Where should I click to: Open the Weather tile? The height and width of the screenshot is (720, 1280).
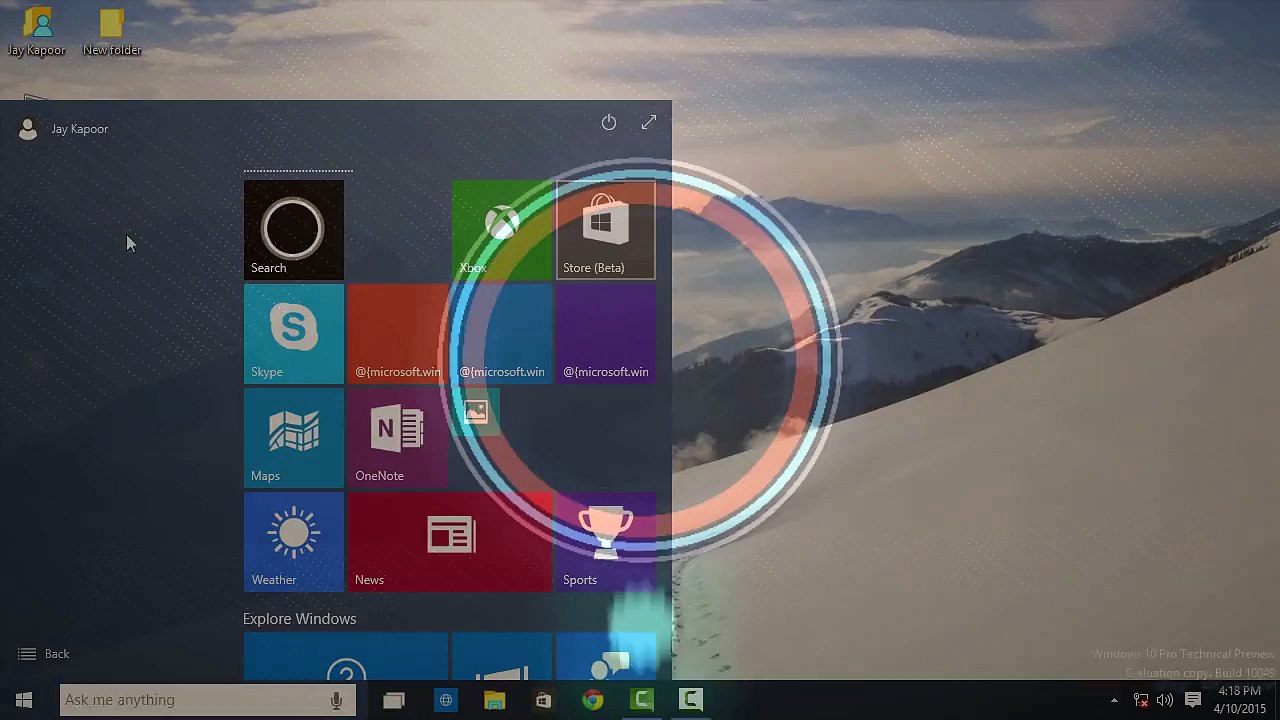(x=293, y=541)
